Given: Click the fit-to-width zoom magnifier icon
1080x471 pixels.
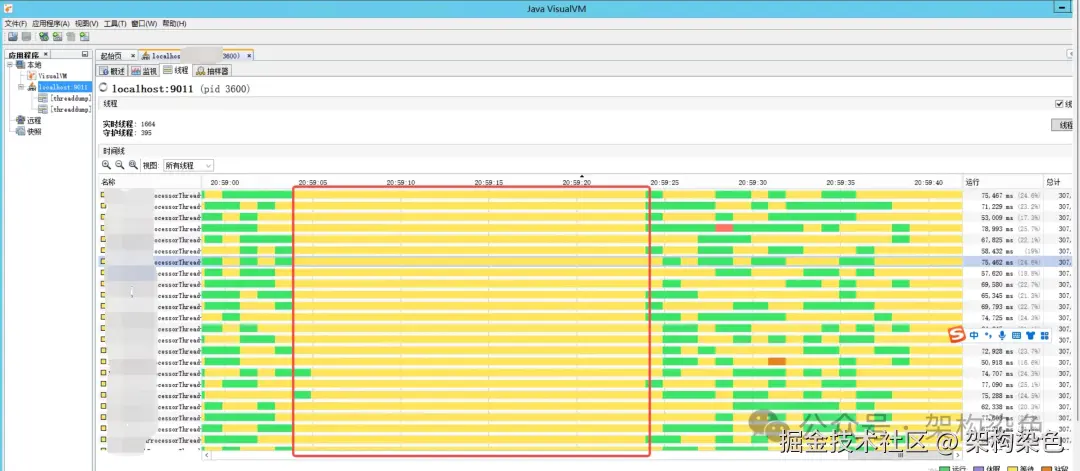Looking at the screenshot, I should (x=133, y=165).
